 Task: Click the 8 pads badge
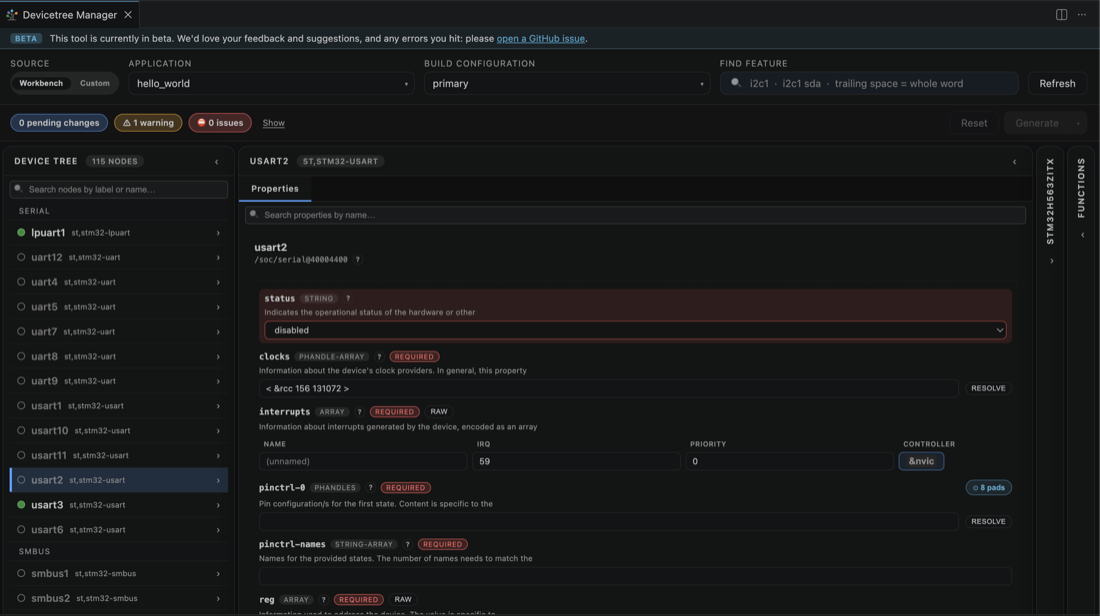tap(988, 488)
